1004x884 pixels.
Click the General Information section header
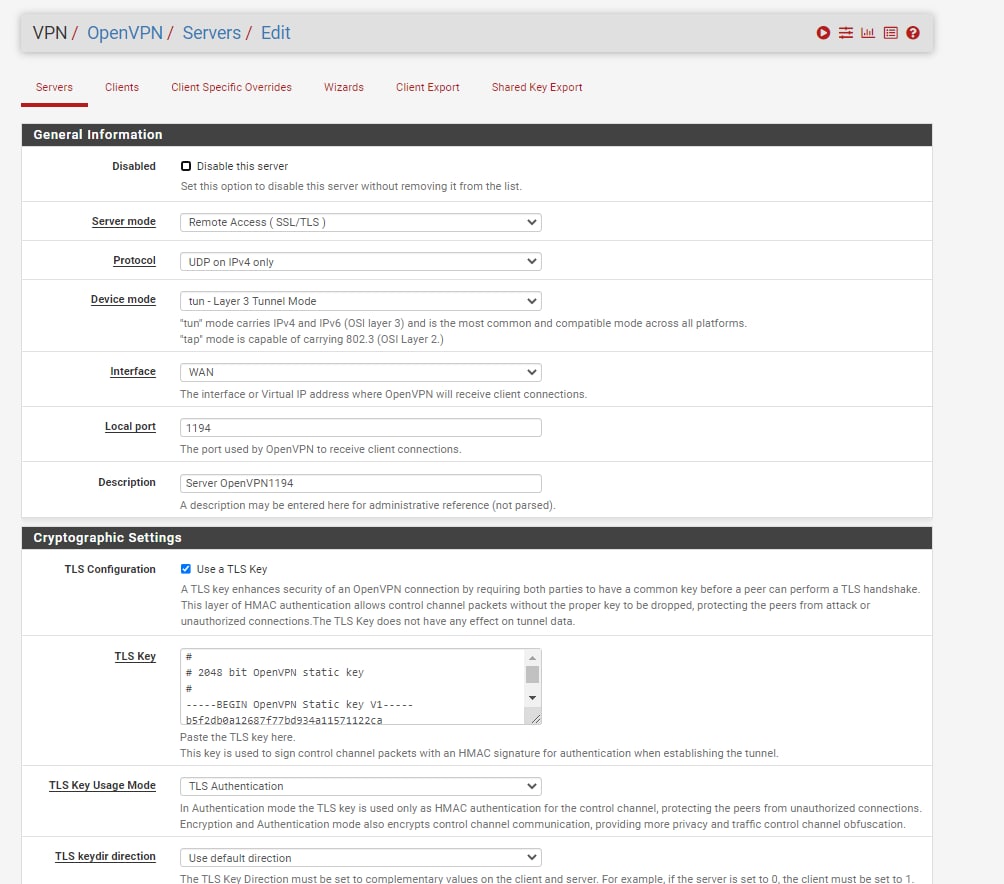click(x=476, y=134)
